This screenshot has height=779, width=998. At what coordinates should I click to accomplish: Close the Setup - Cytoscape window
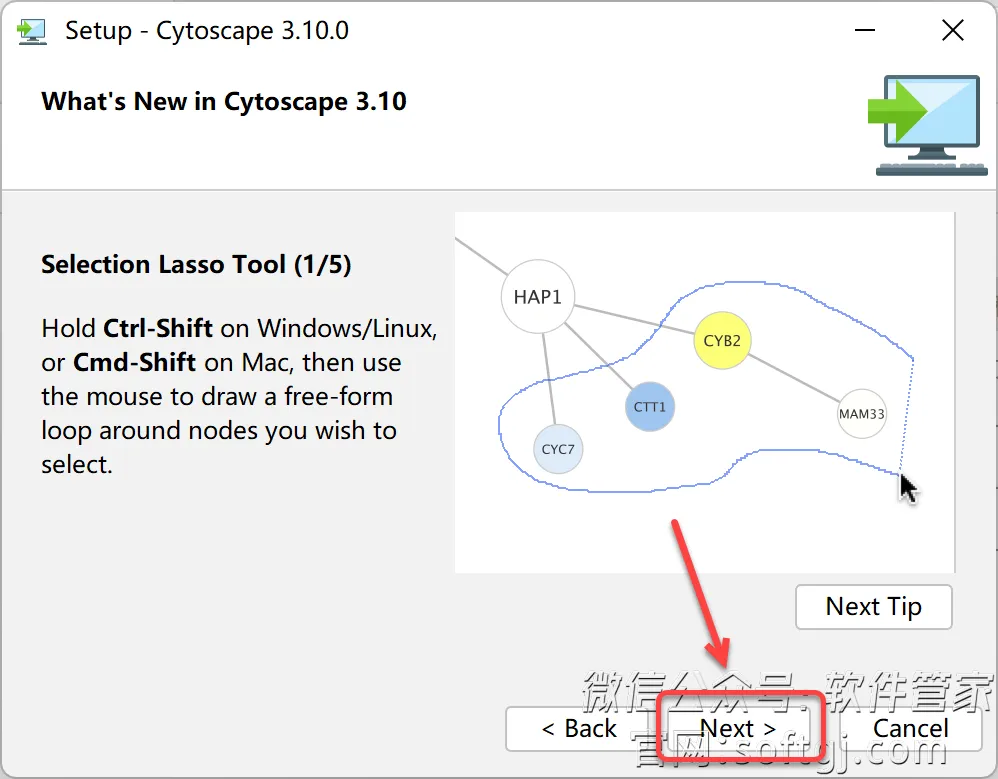pyautogui.click(x=953, y=30)
